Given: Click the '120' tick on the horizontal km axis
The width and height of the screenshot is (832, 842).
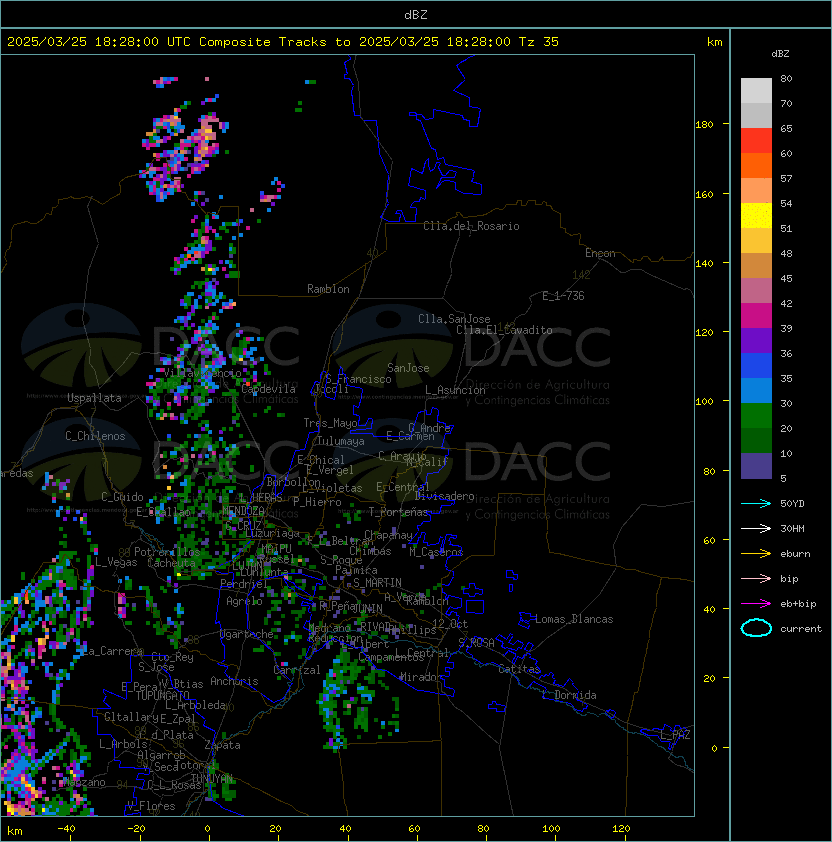Looking at the screenshot, I should 621,829.
